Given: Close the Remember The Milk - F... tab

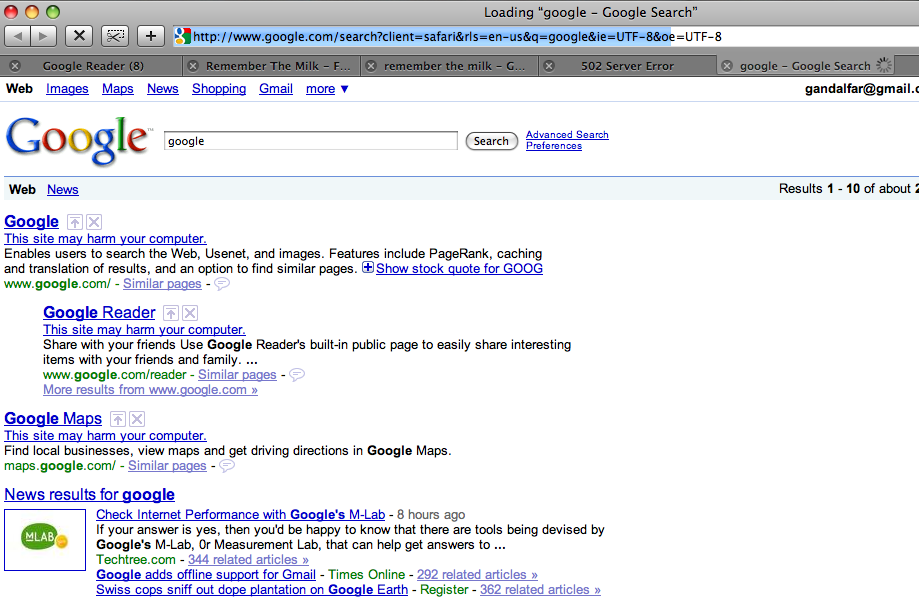Looking at the screenshot, I should click(x=193, y=66).
